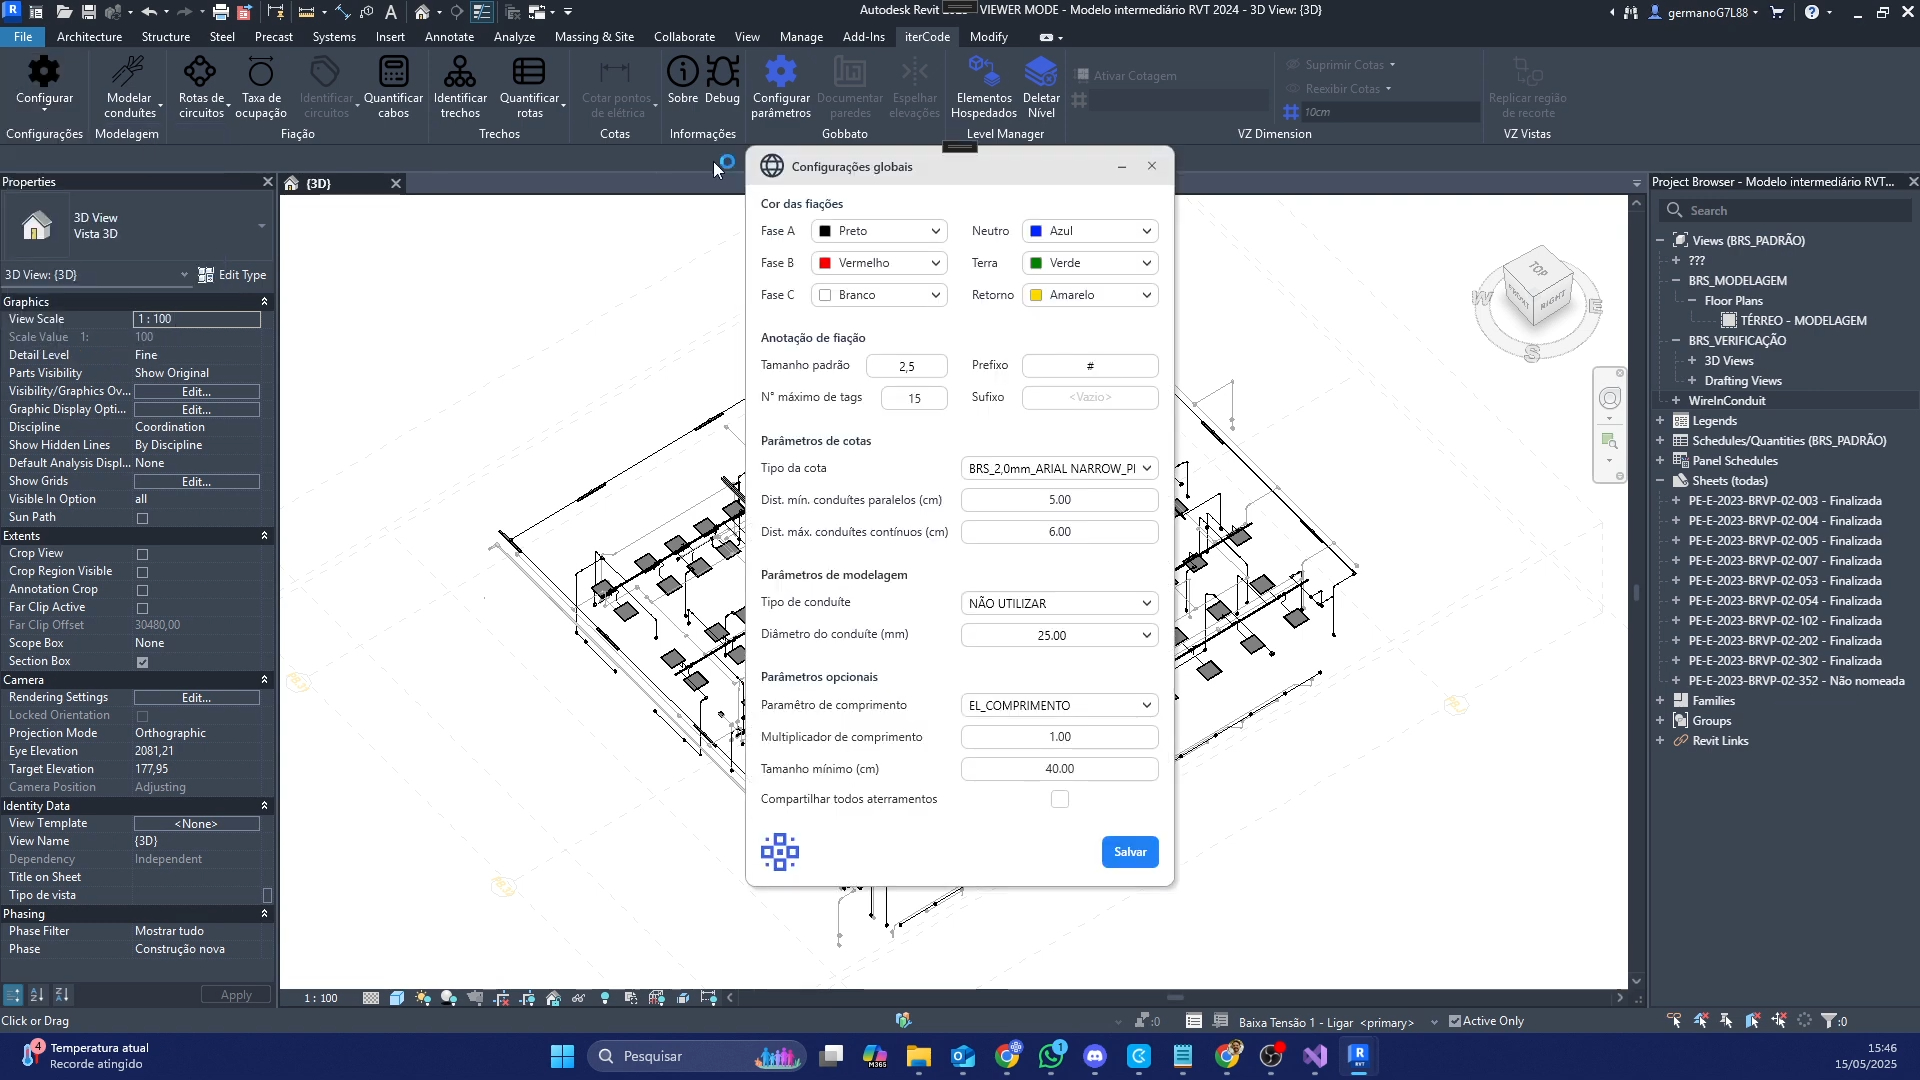Enable the Crop View checkbox
The image size is (1920, 1080).
pyautogui.click(x=142, y=554)
